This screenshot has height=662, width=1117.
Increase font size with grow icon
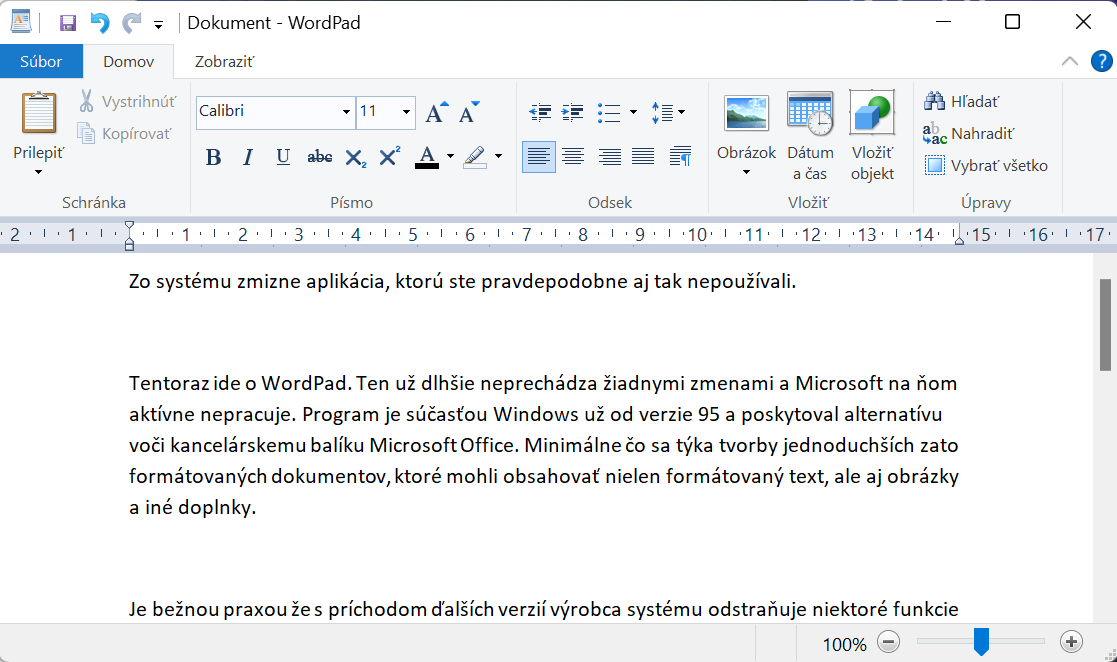436,112
